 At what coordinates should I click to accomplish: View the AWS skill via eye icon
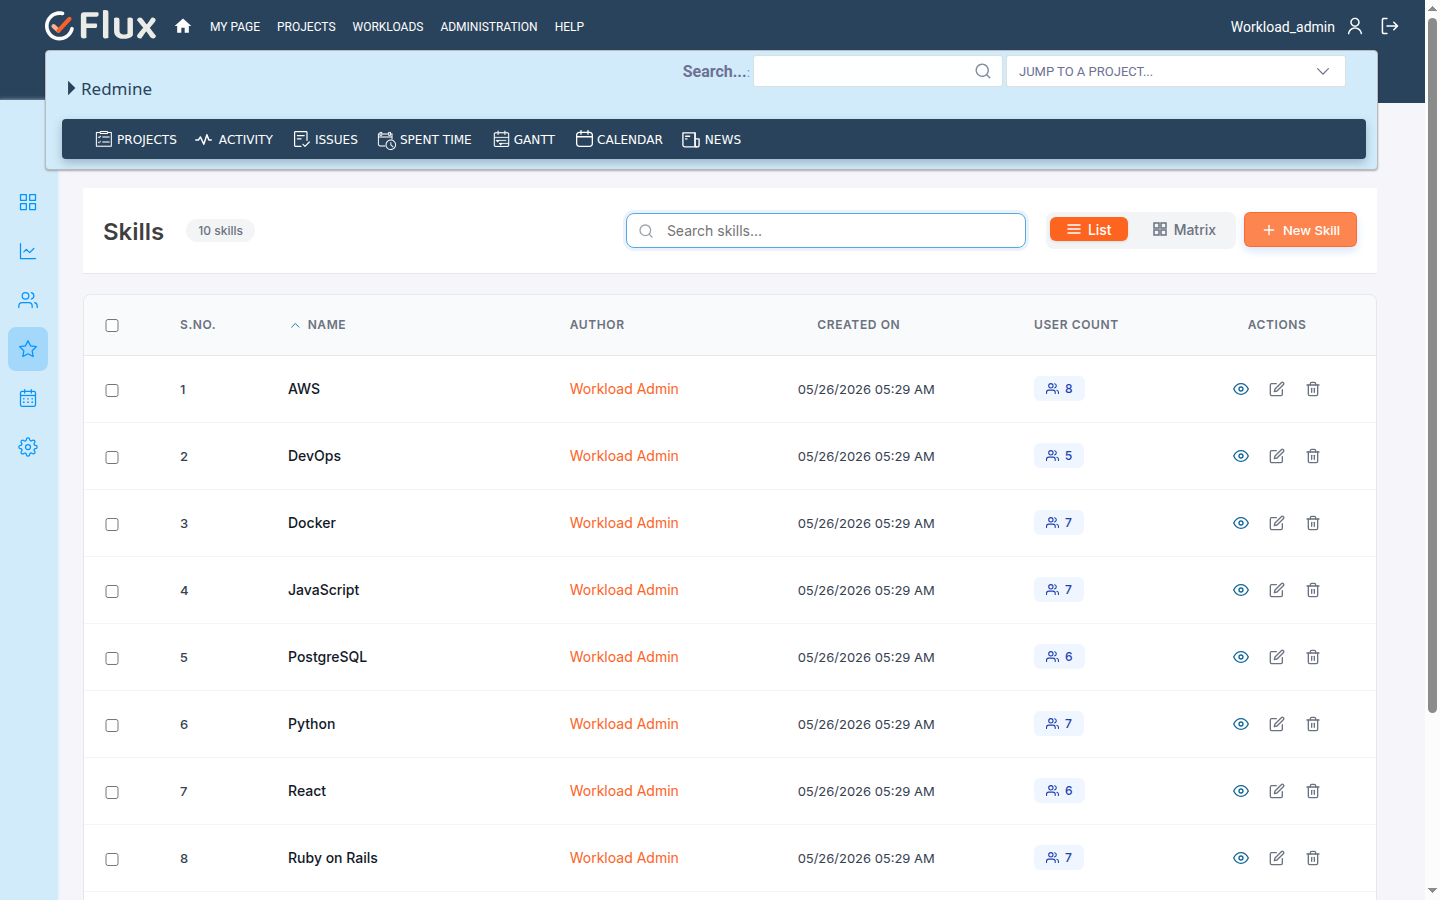click(x=1241, y=389)
